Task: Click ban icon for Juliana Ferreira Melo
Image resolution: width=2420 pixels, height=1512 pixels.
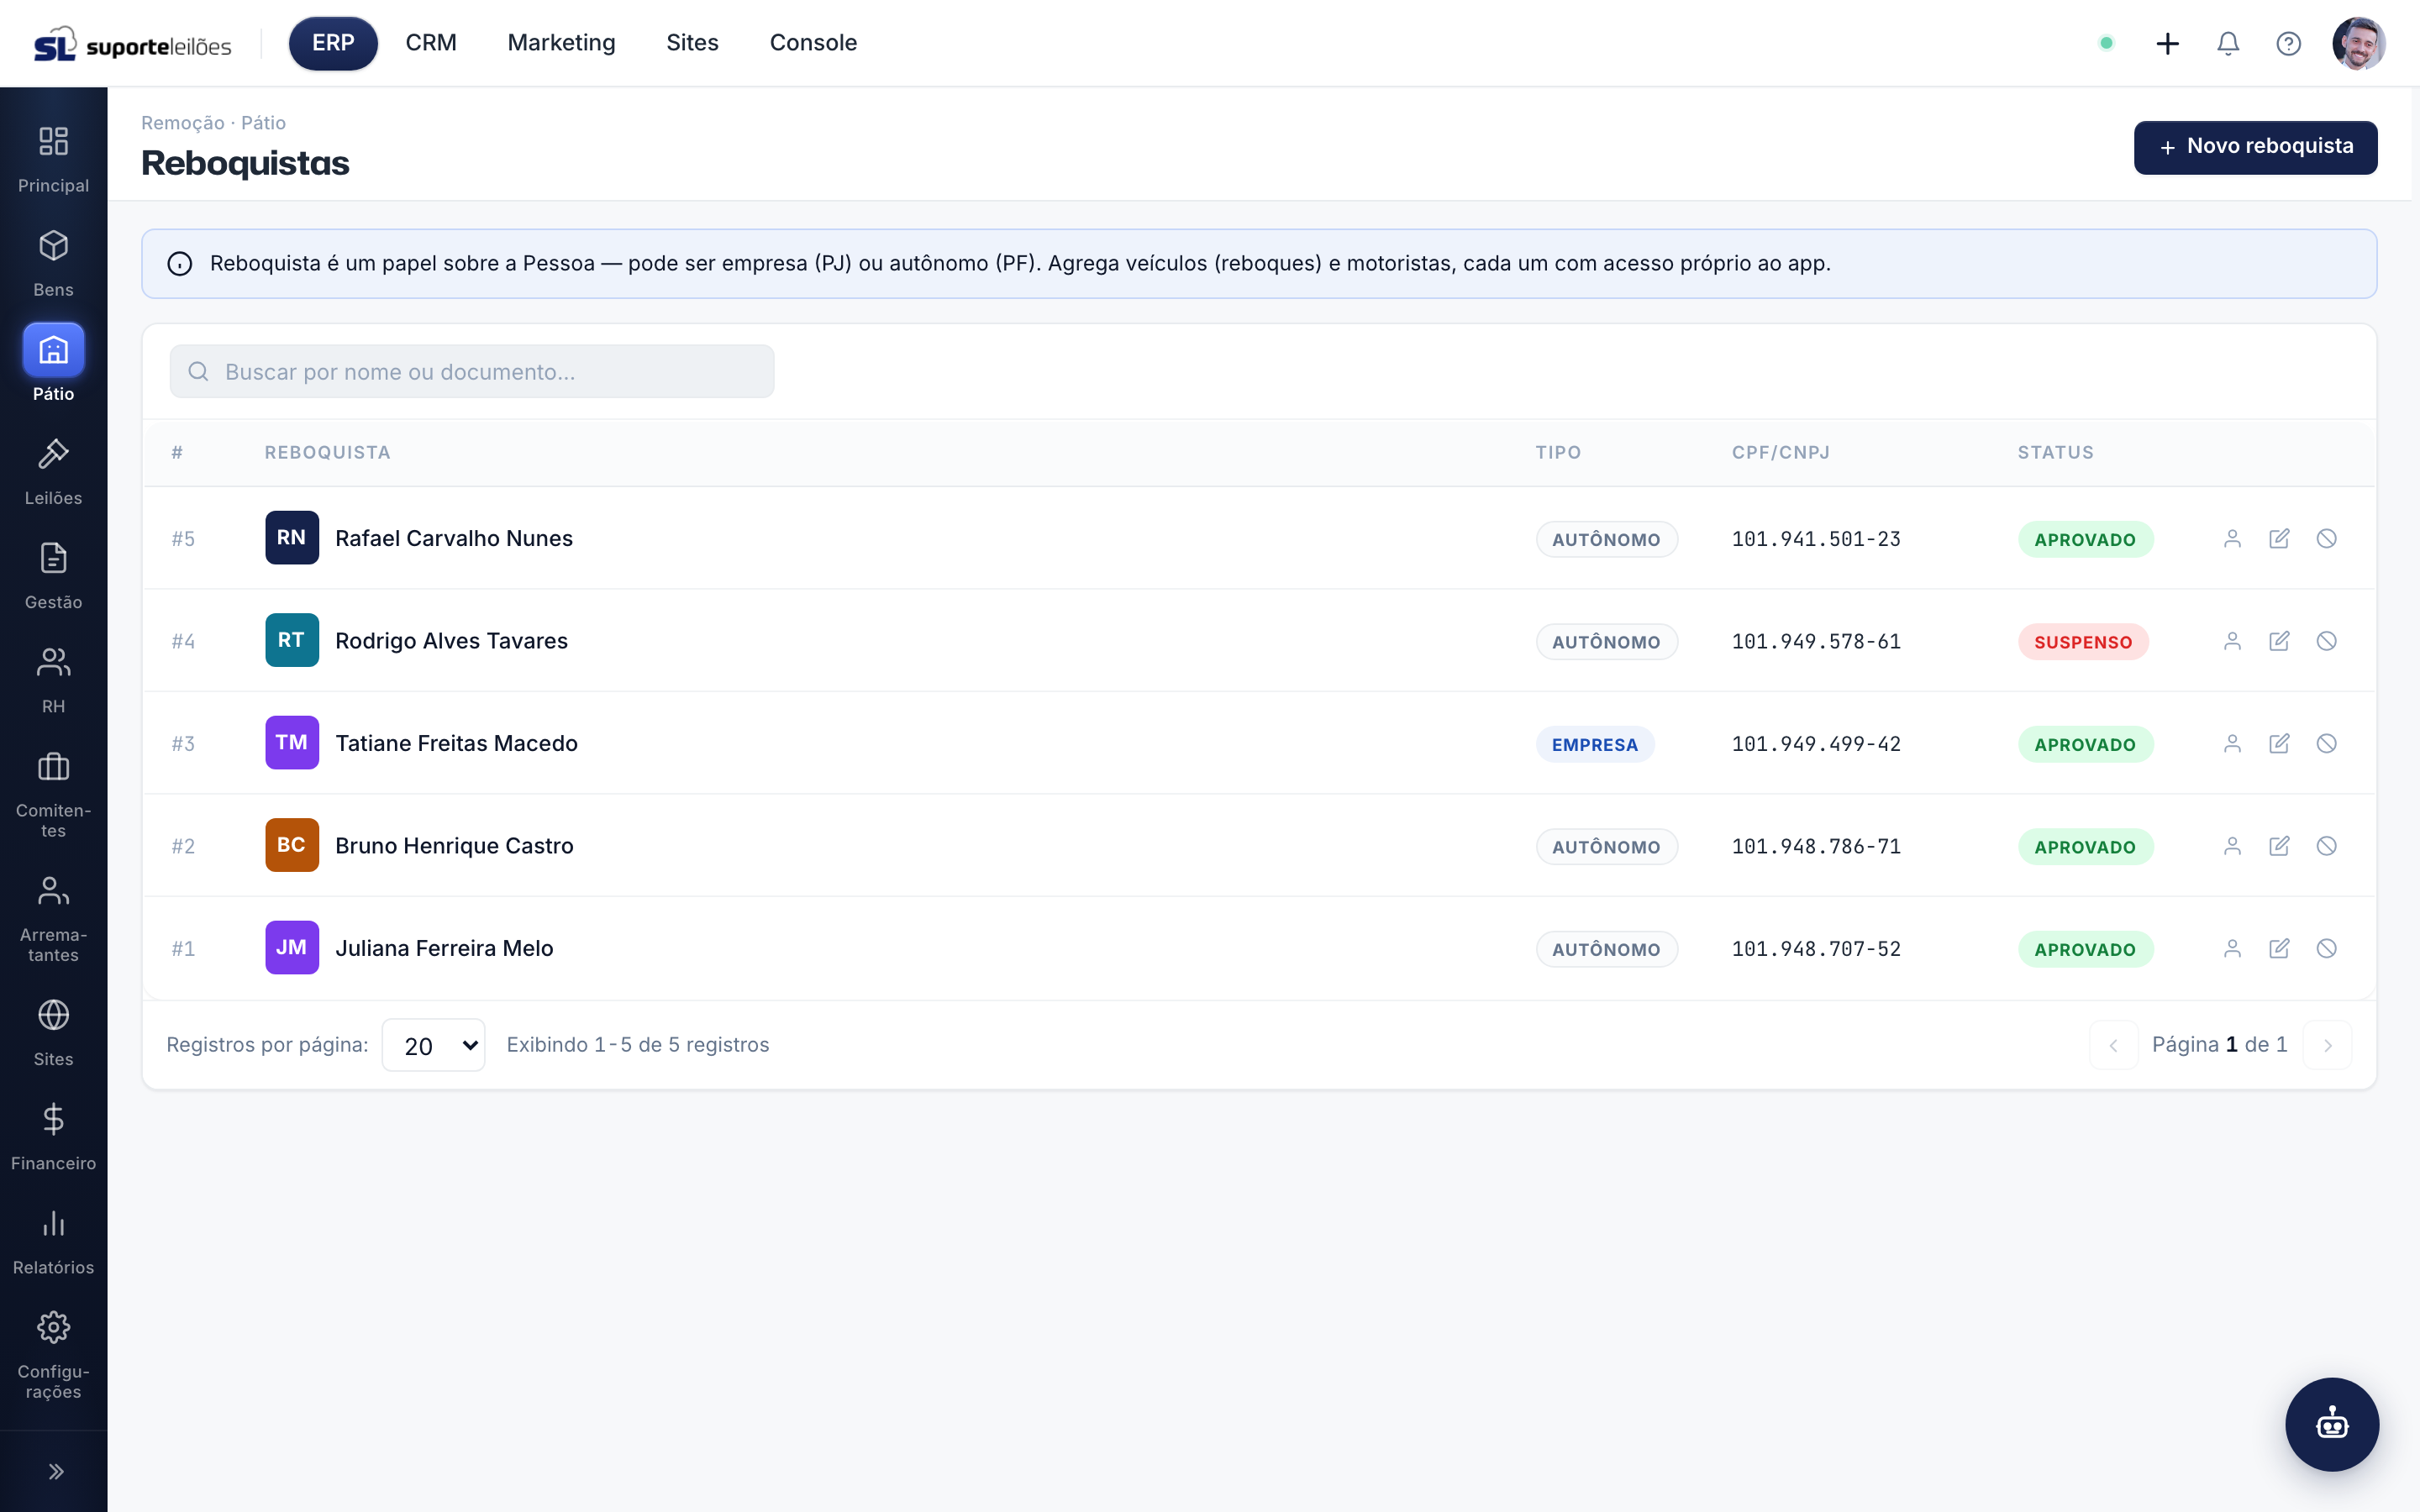Action: 2327,949
